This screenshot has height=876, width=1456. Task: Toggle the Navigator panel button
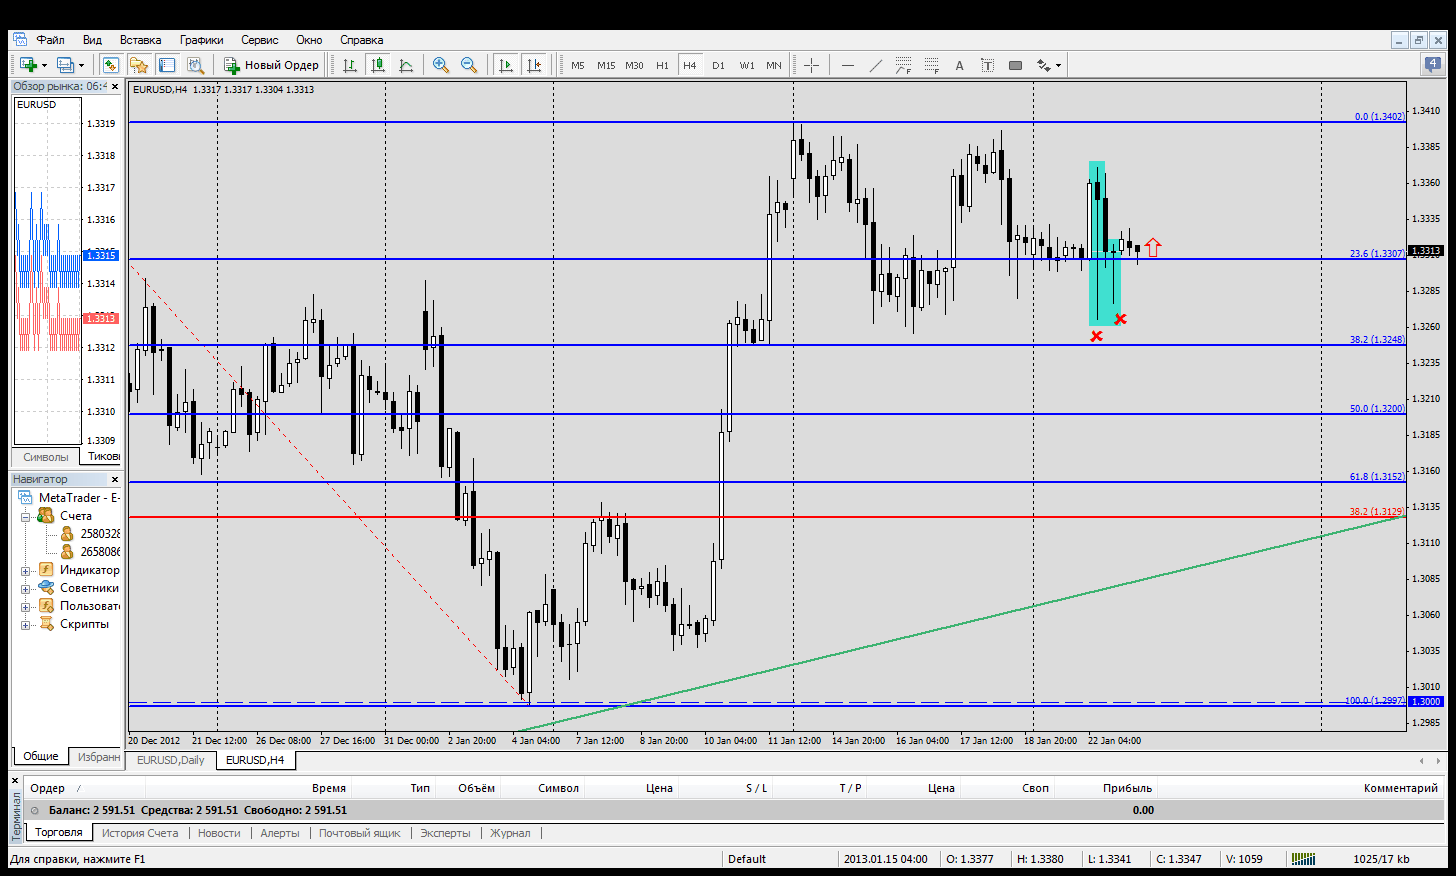point(139,65)
